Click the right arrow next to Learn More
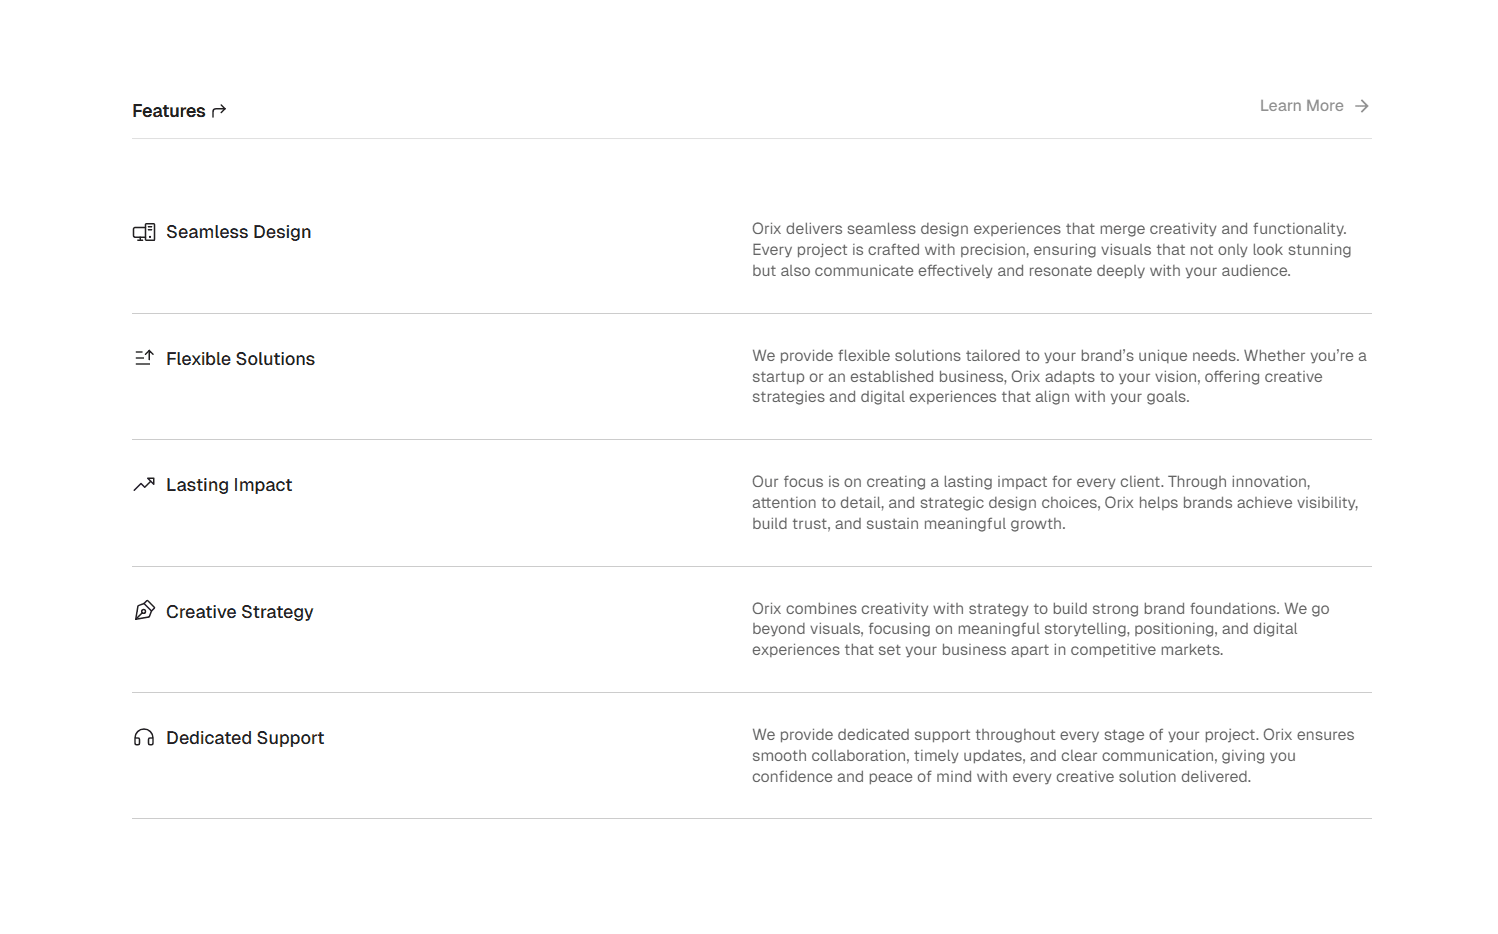The height and width of the screenshot is (934, 1498). click(x=1361, y=105)
